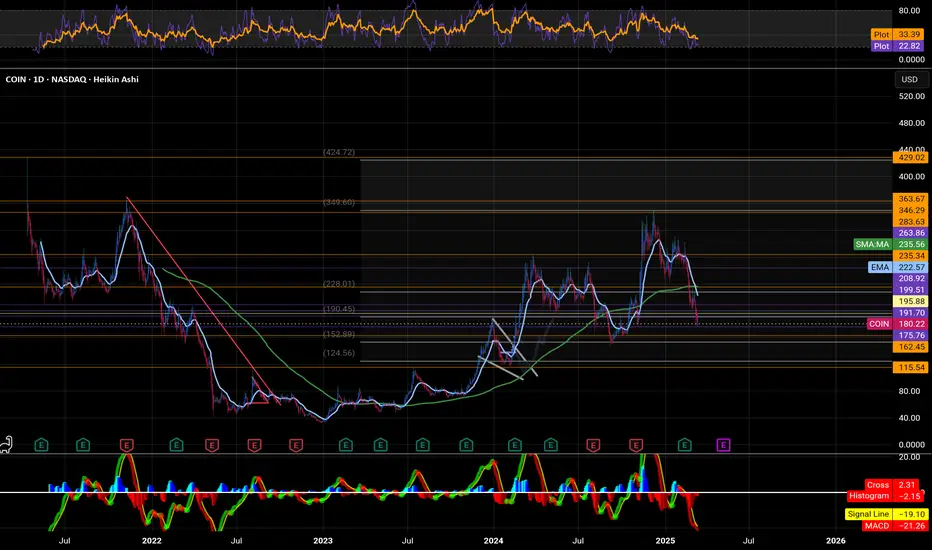Open the USD currency selector

(909, 79)
